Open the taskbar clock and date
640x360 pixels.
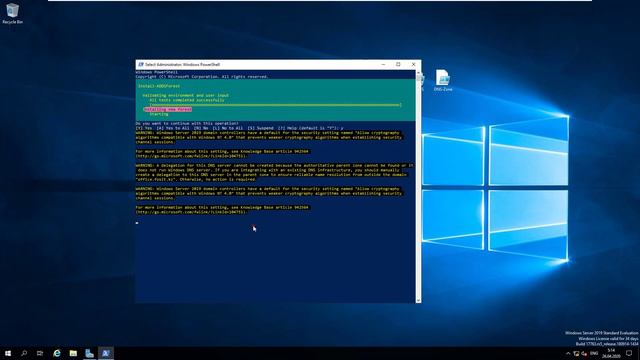(611, 353)
